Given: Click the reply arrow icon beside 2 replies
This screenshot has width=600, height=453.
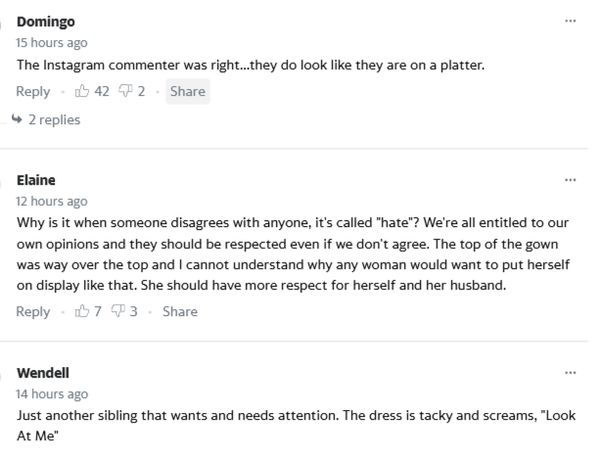Looking at the screenshot, I should (17, 120).
